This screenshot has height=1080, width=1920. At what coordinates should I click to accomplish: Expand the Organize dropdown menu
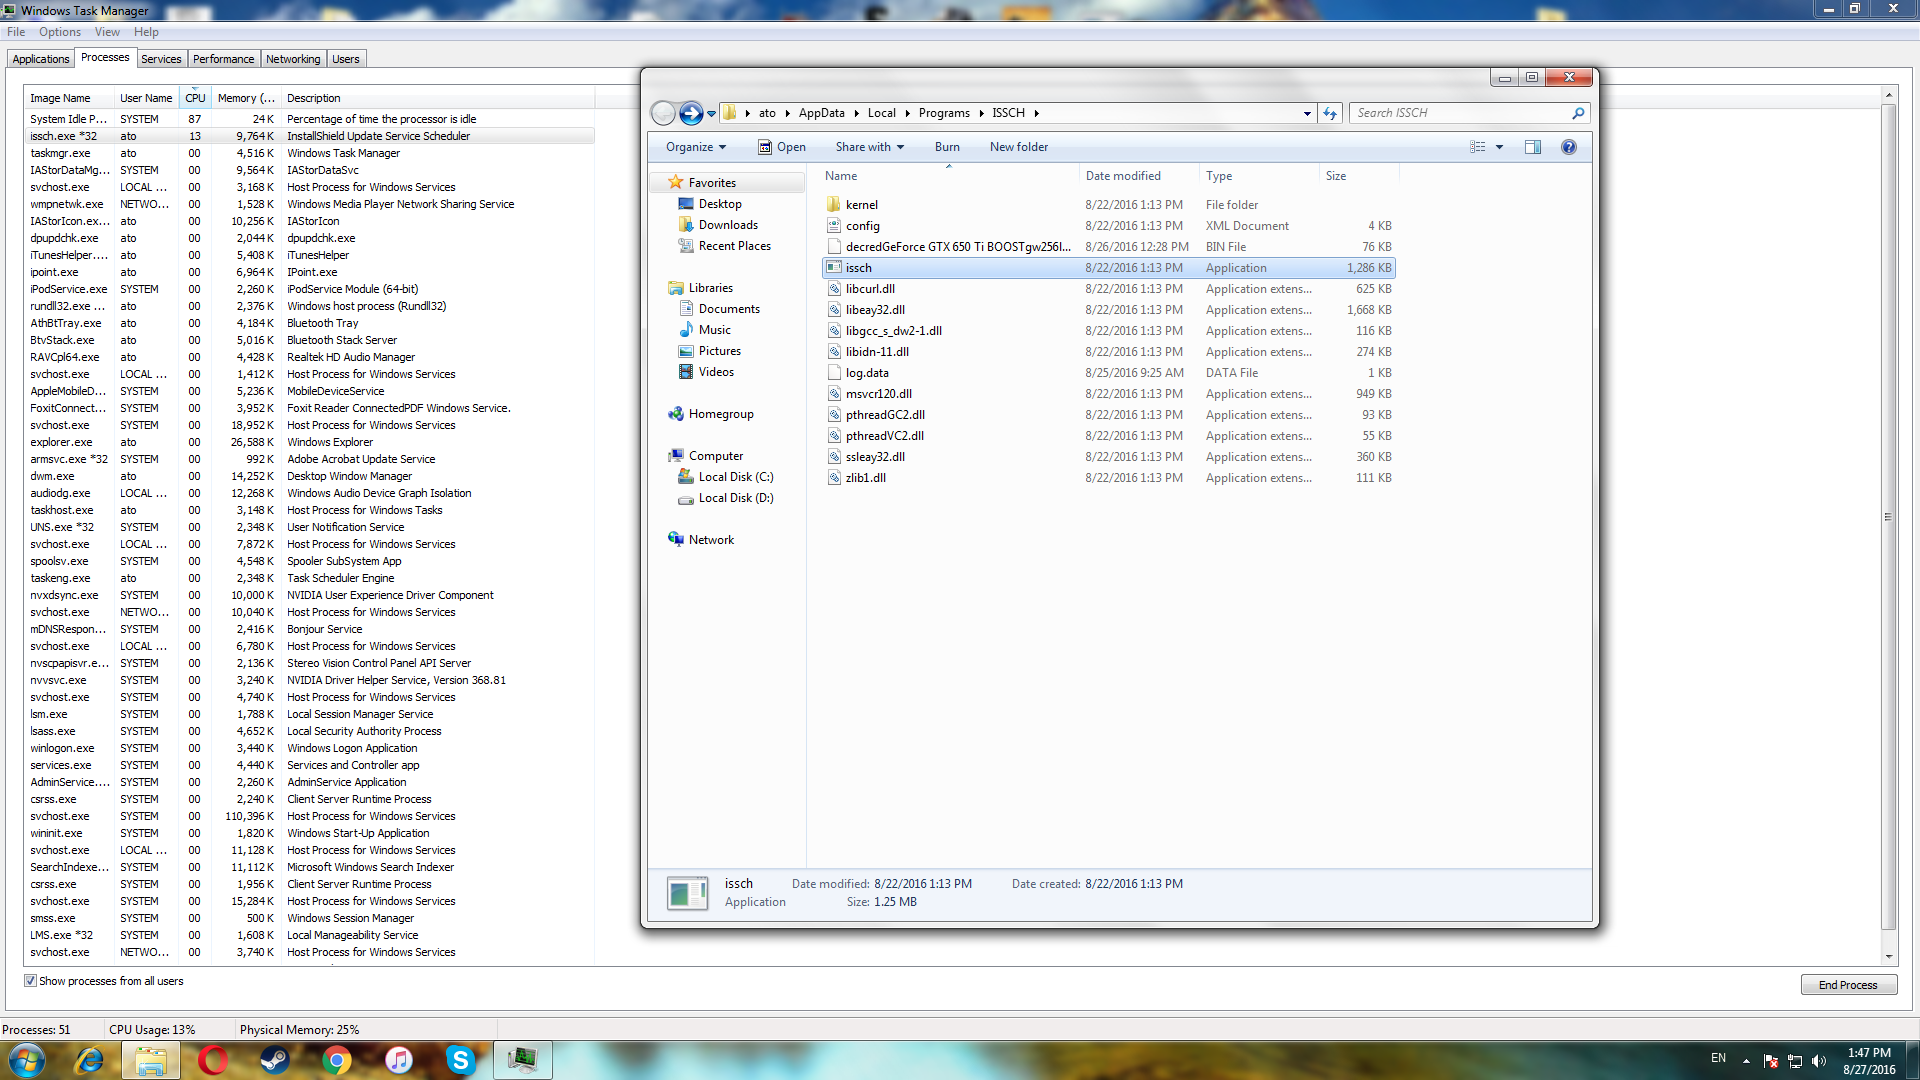pos(696,147)
